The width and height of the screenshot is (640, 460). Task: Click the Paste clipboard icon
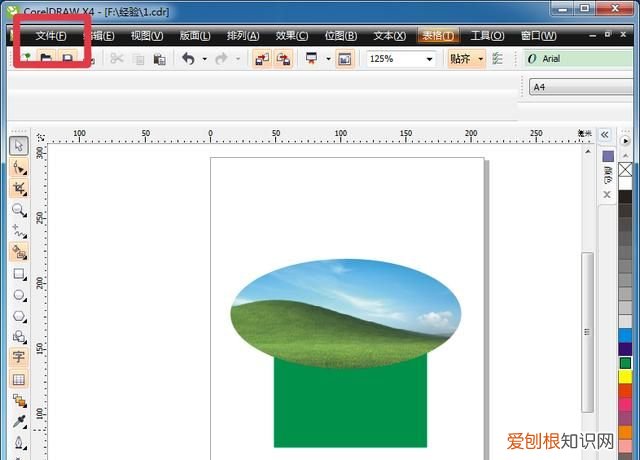pos(159,59)
